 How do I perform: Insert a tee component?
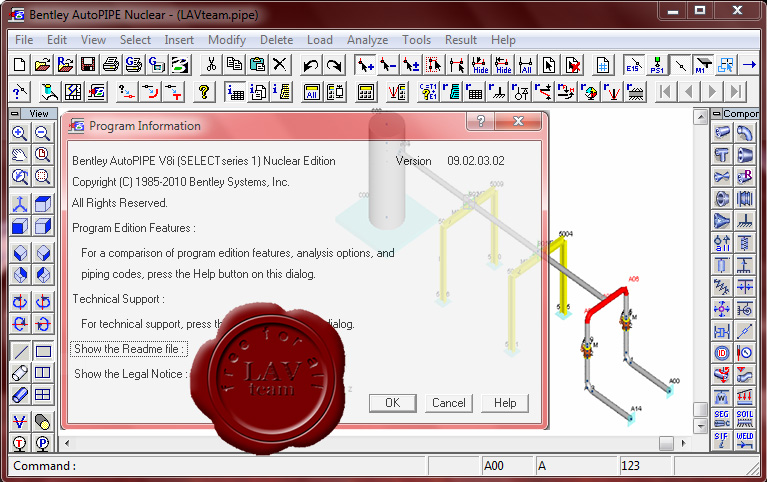[722, 155]
